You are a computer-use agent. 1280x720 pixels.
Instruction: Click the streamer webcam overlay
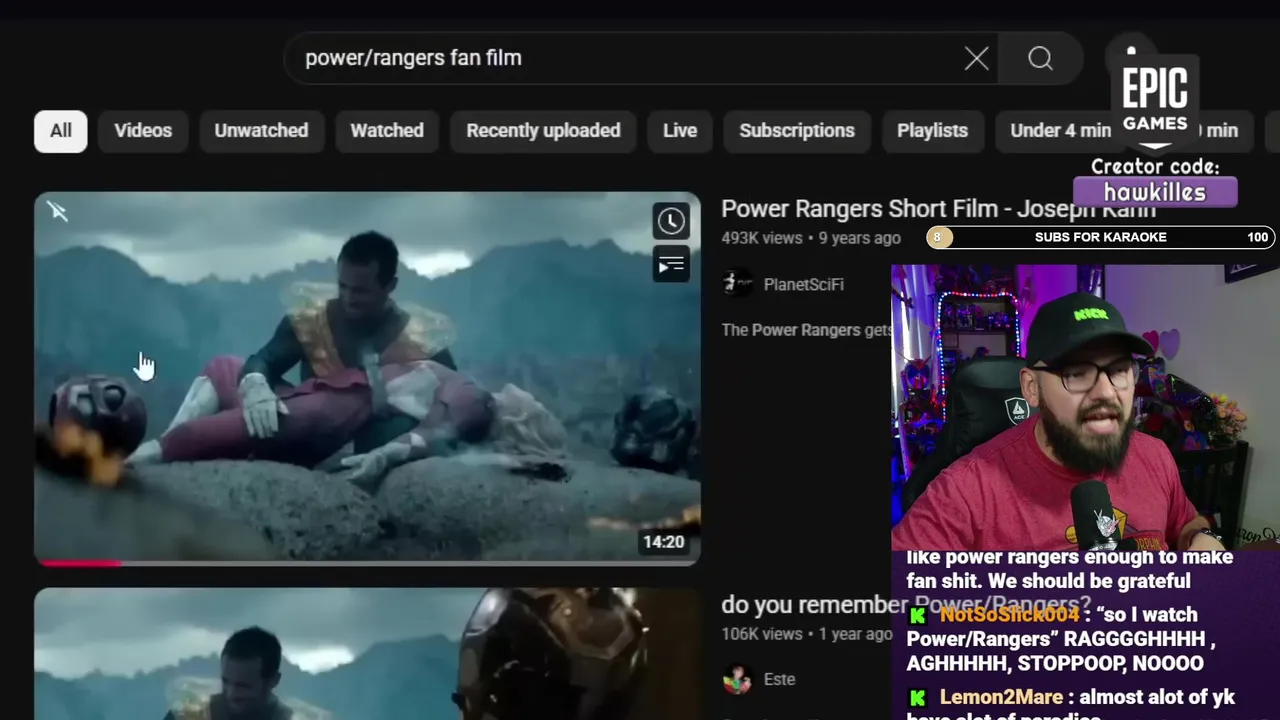tap(1085, 407)
